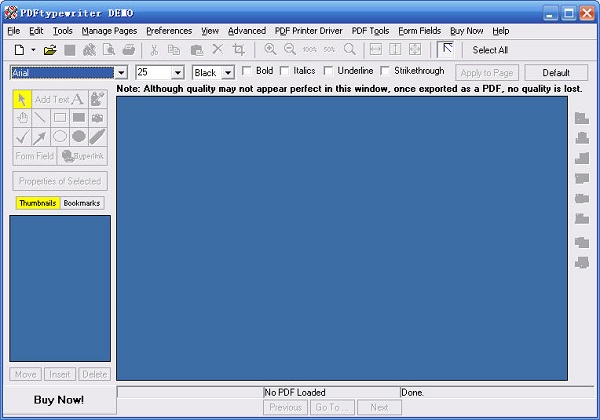Open the dropdown arrow beside New document

coord(33,50)
